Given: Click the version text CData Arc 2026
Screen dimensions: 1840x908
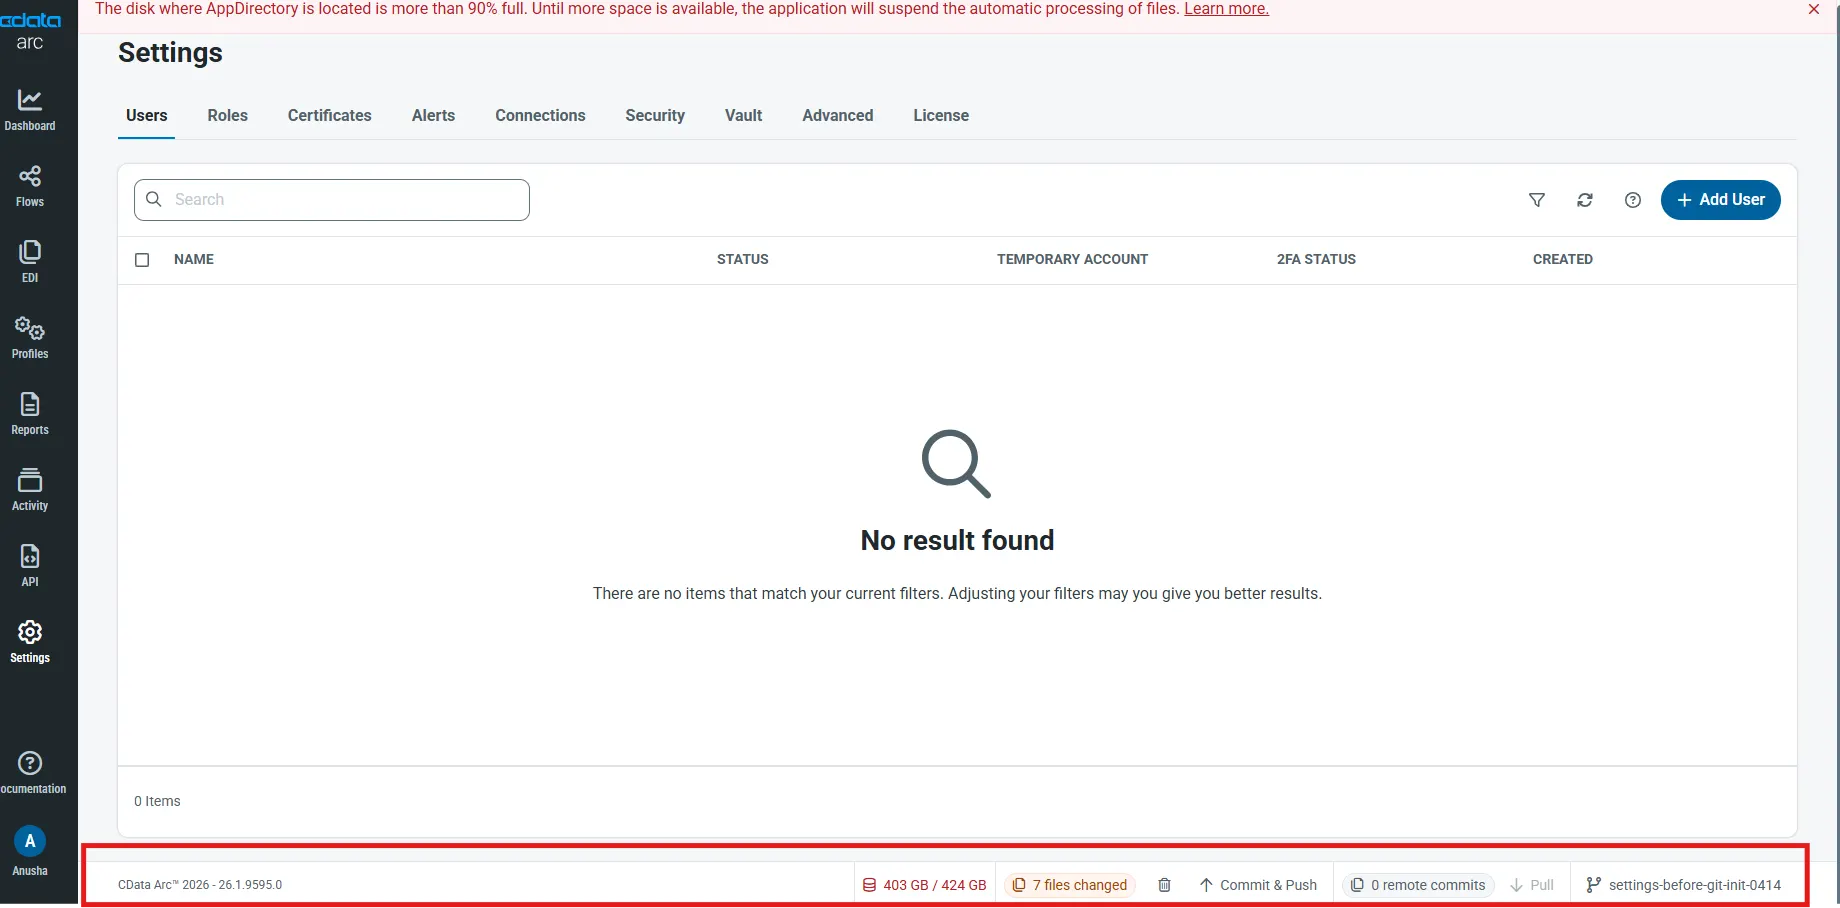Looking at the screenshot, I should pos(200,885).
